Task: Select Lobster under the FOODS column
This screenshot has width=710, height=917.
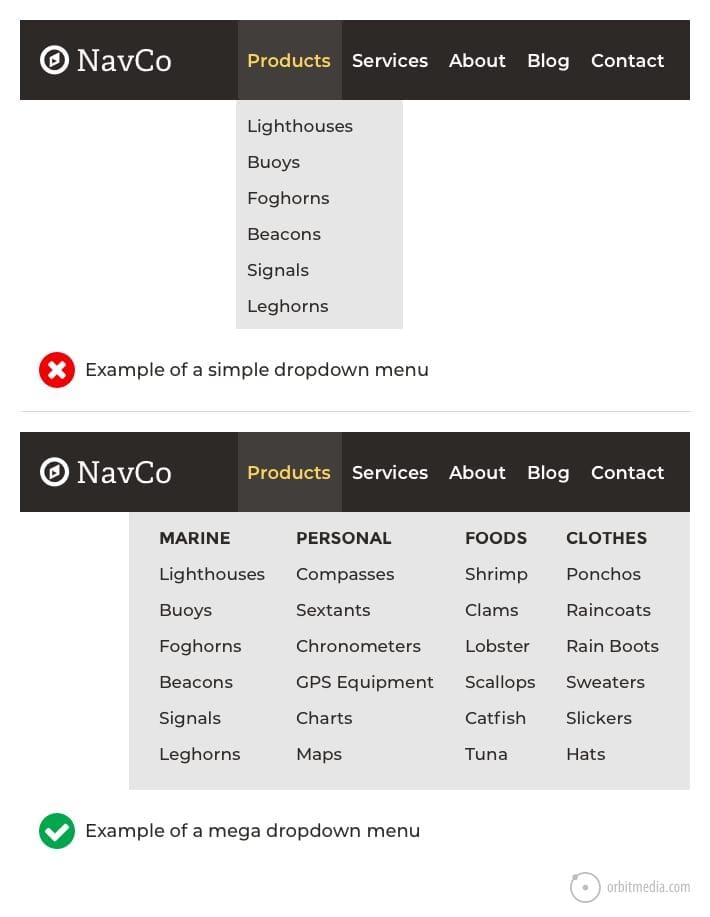Action: click(x=497, y=646)
